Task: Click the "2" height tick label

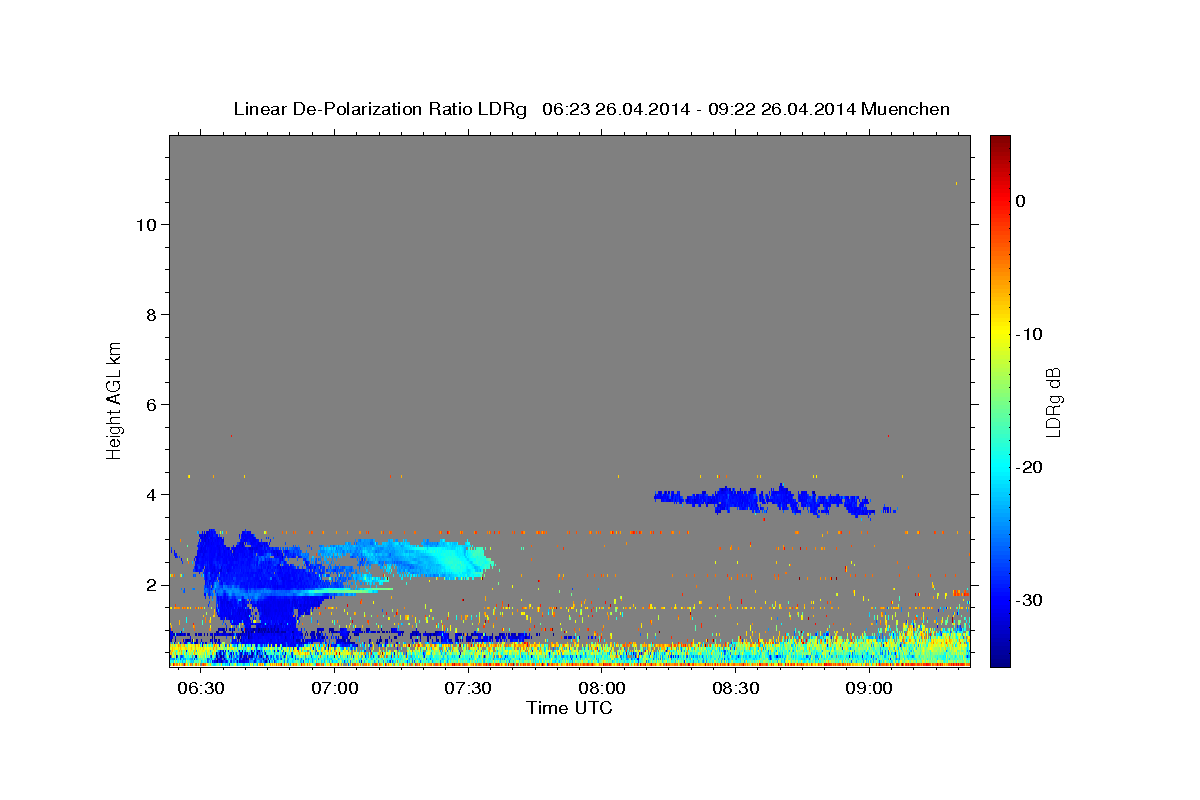Action: pyautogui.click(x=152, y=585)
